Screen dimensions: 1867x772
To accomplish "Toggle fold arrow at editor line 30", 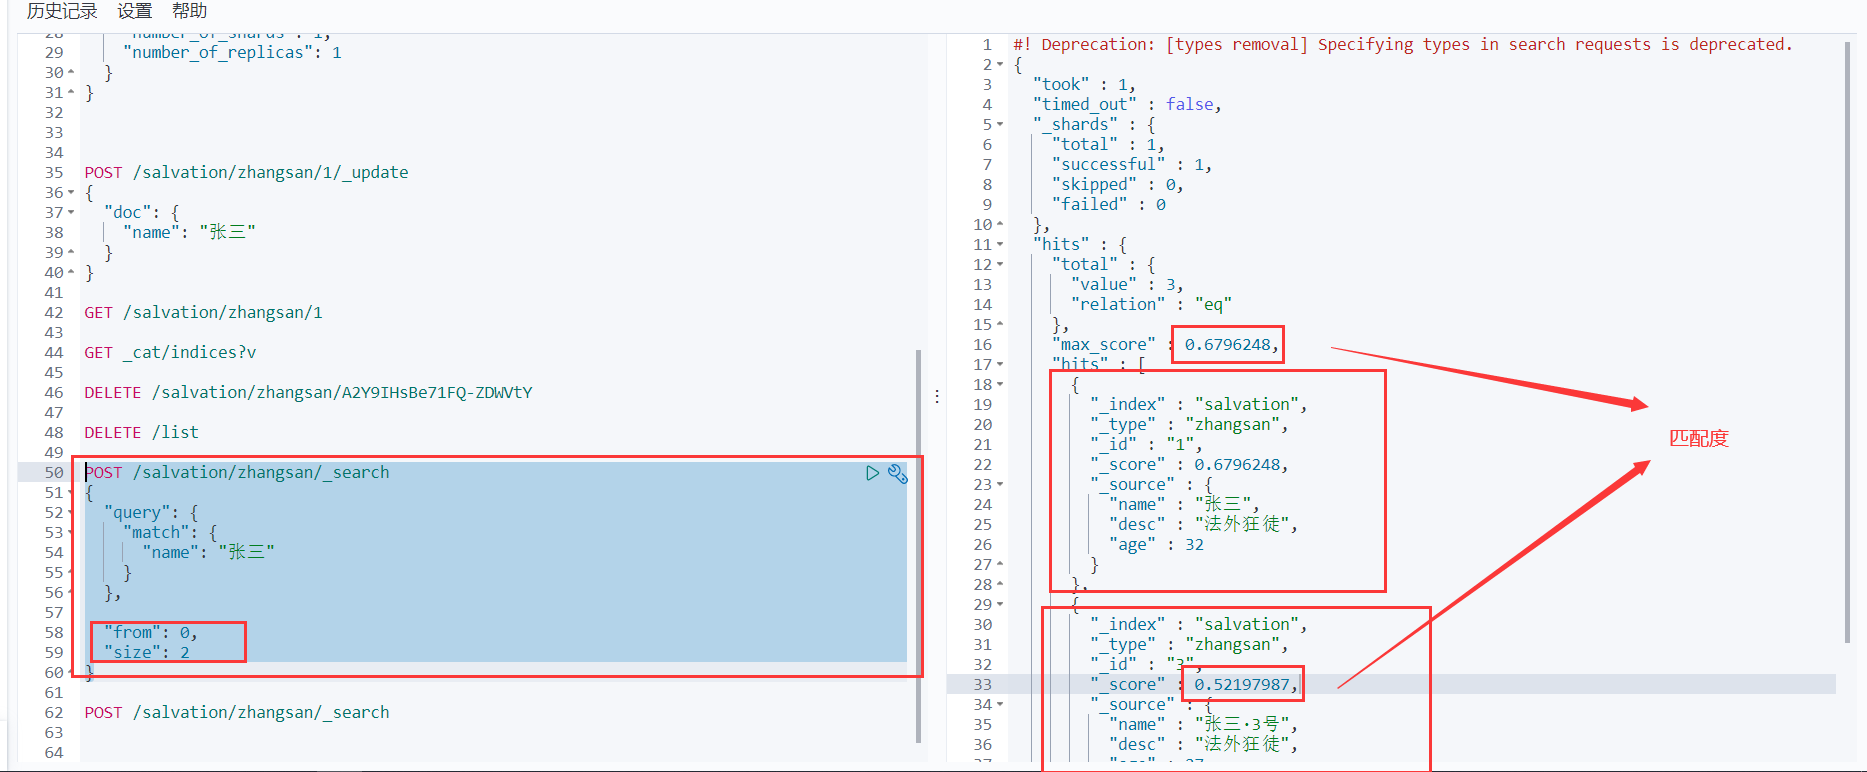I will pyautogui.click(x=71, y=72).
